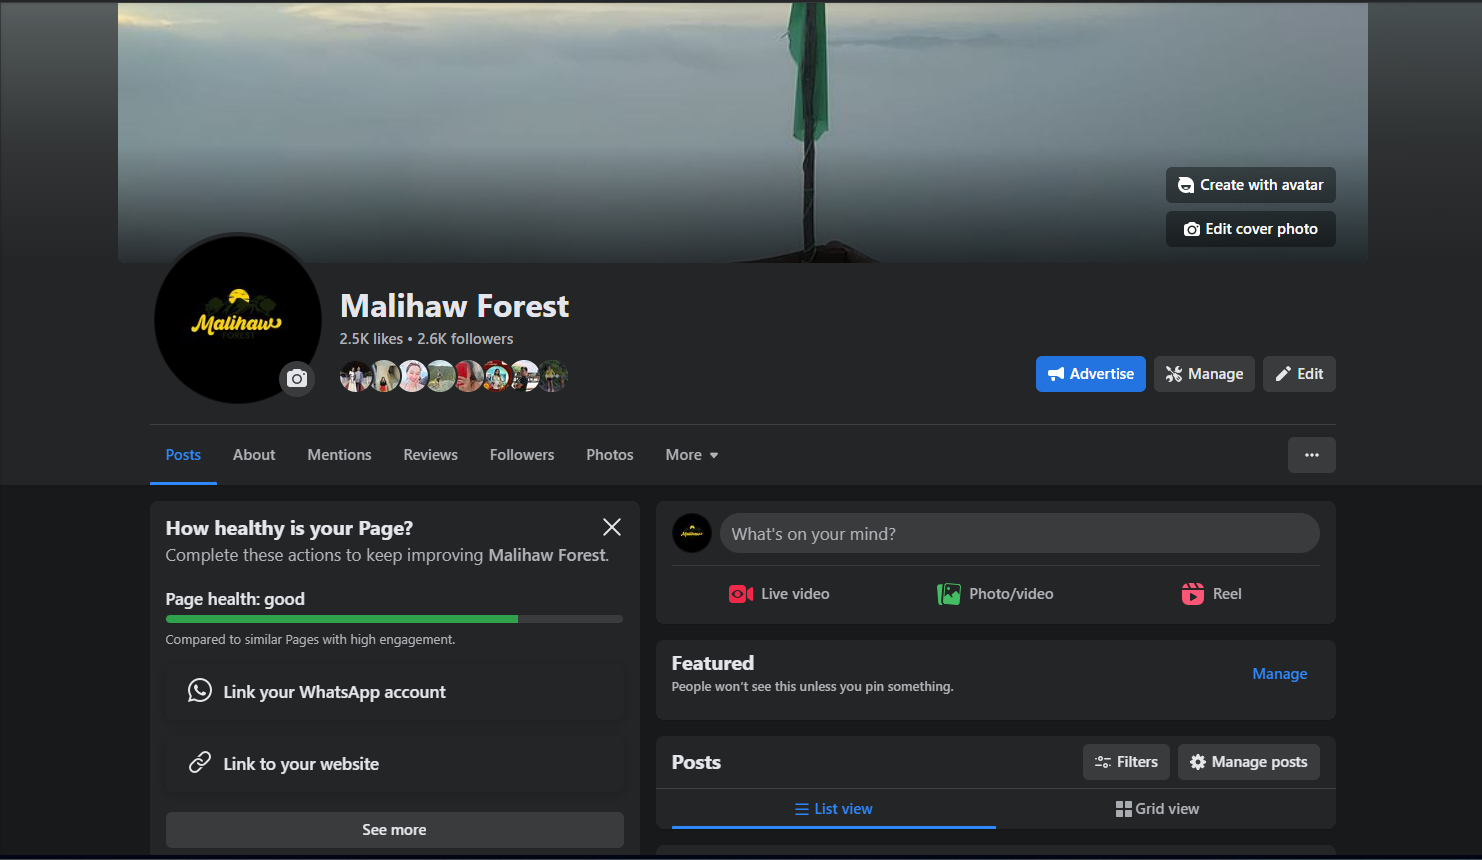The height and width of the screenshot is (860, 1482).
Task: Click See more in Page health card
Action: point(394,830)
